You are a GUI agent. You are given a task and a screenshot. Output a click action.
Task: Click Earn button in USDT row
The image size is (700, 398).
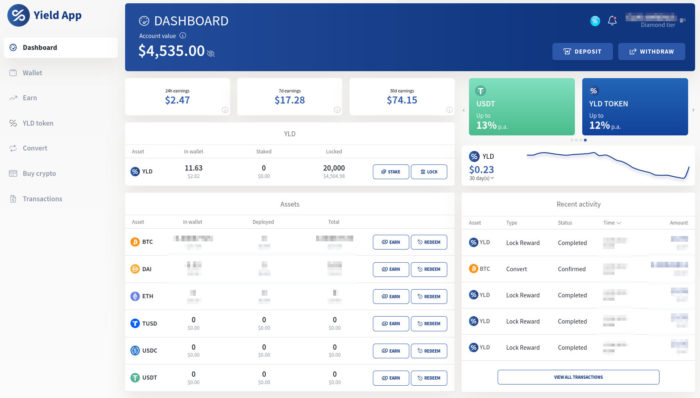pyautogui.click(x=391, y=378)
